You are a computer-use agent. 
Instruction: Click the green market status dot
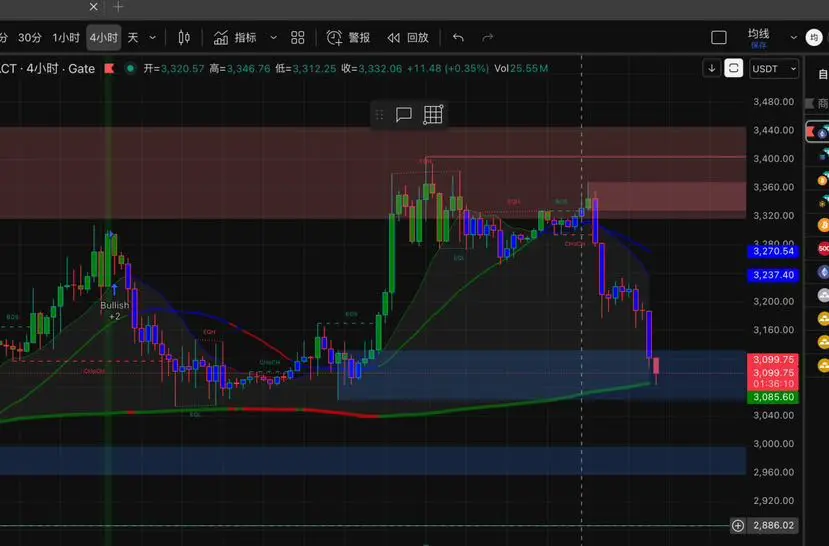(x=130, y=68)
